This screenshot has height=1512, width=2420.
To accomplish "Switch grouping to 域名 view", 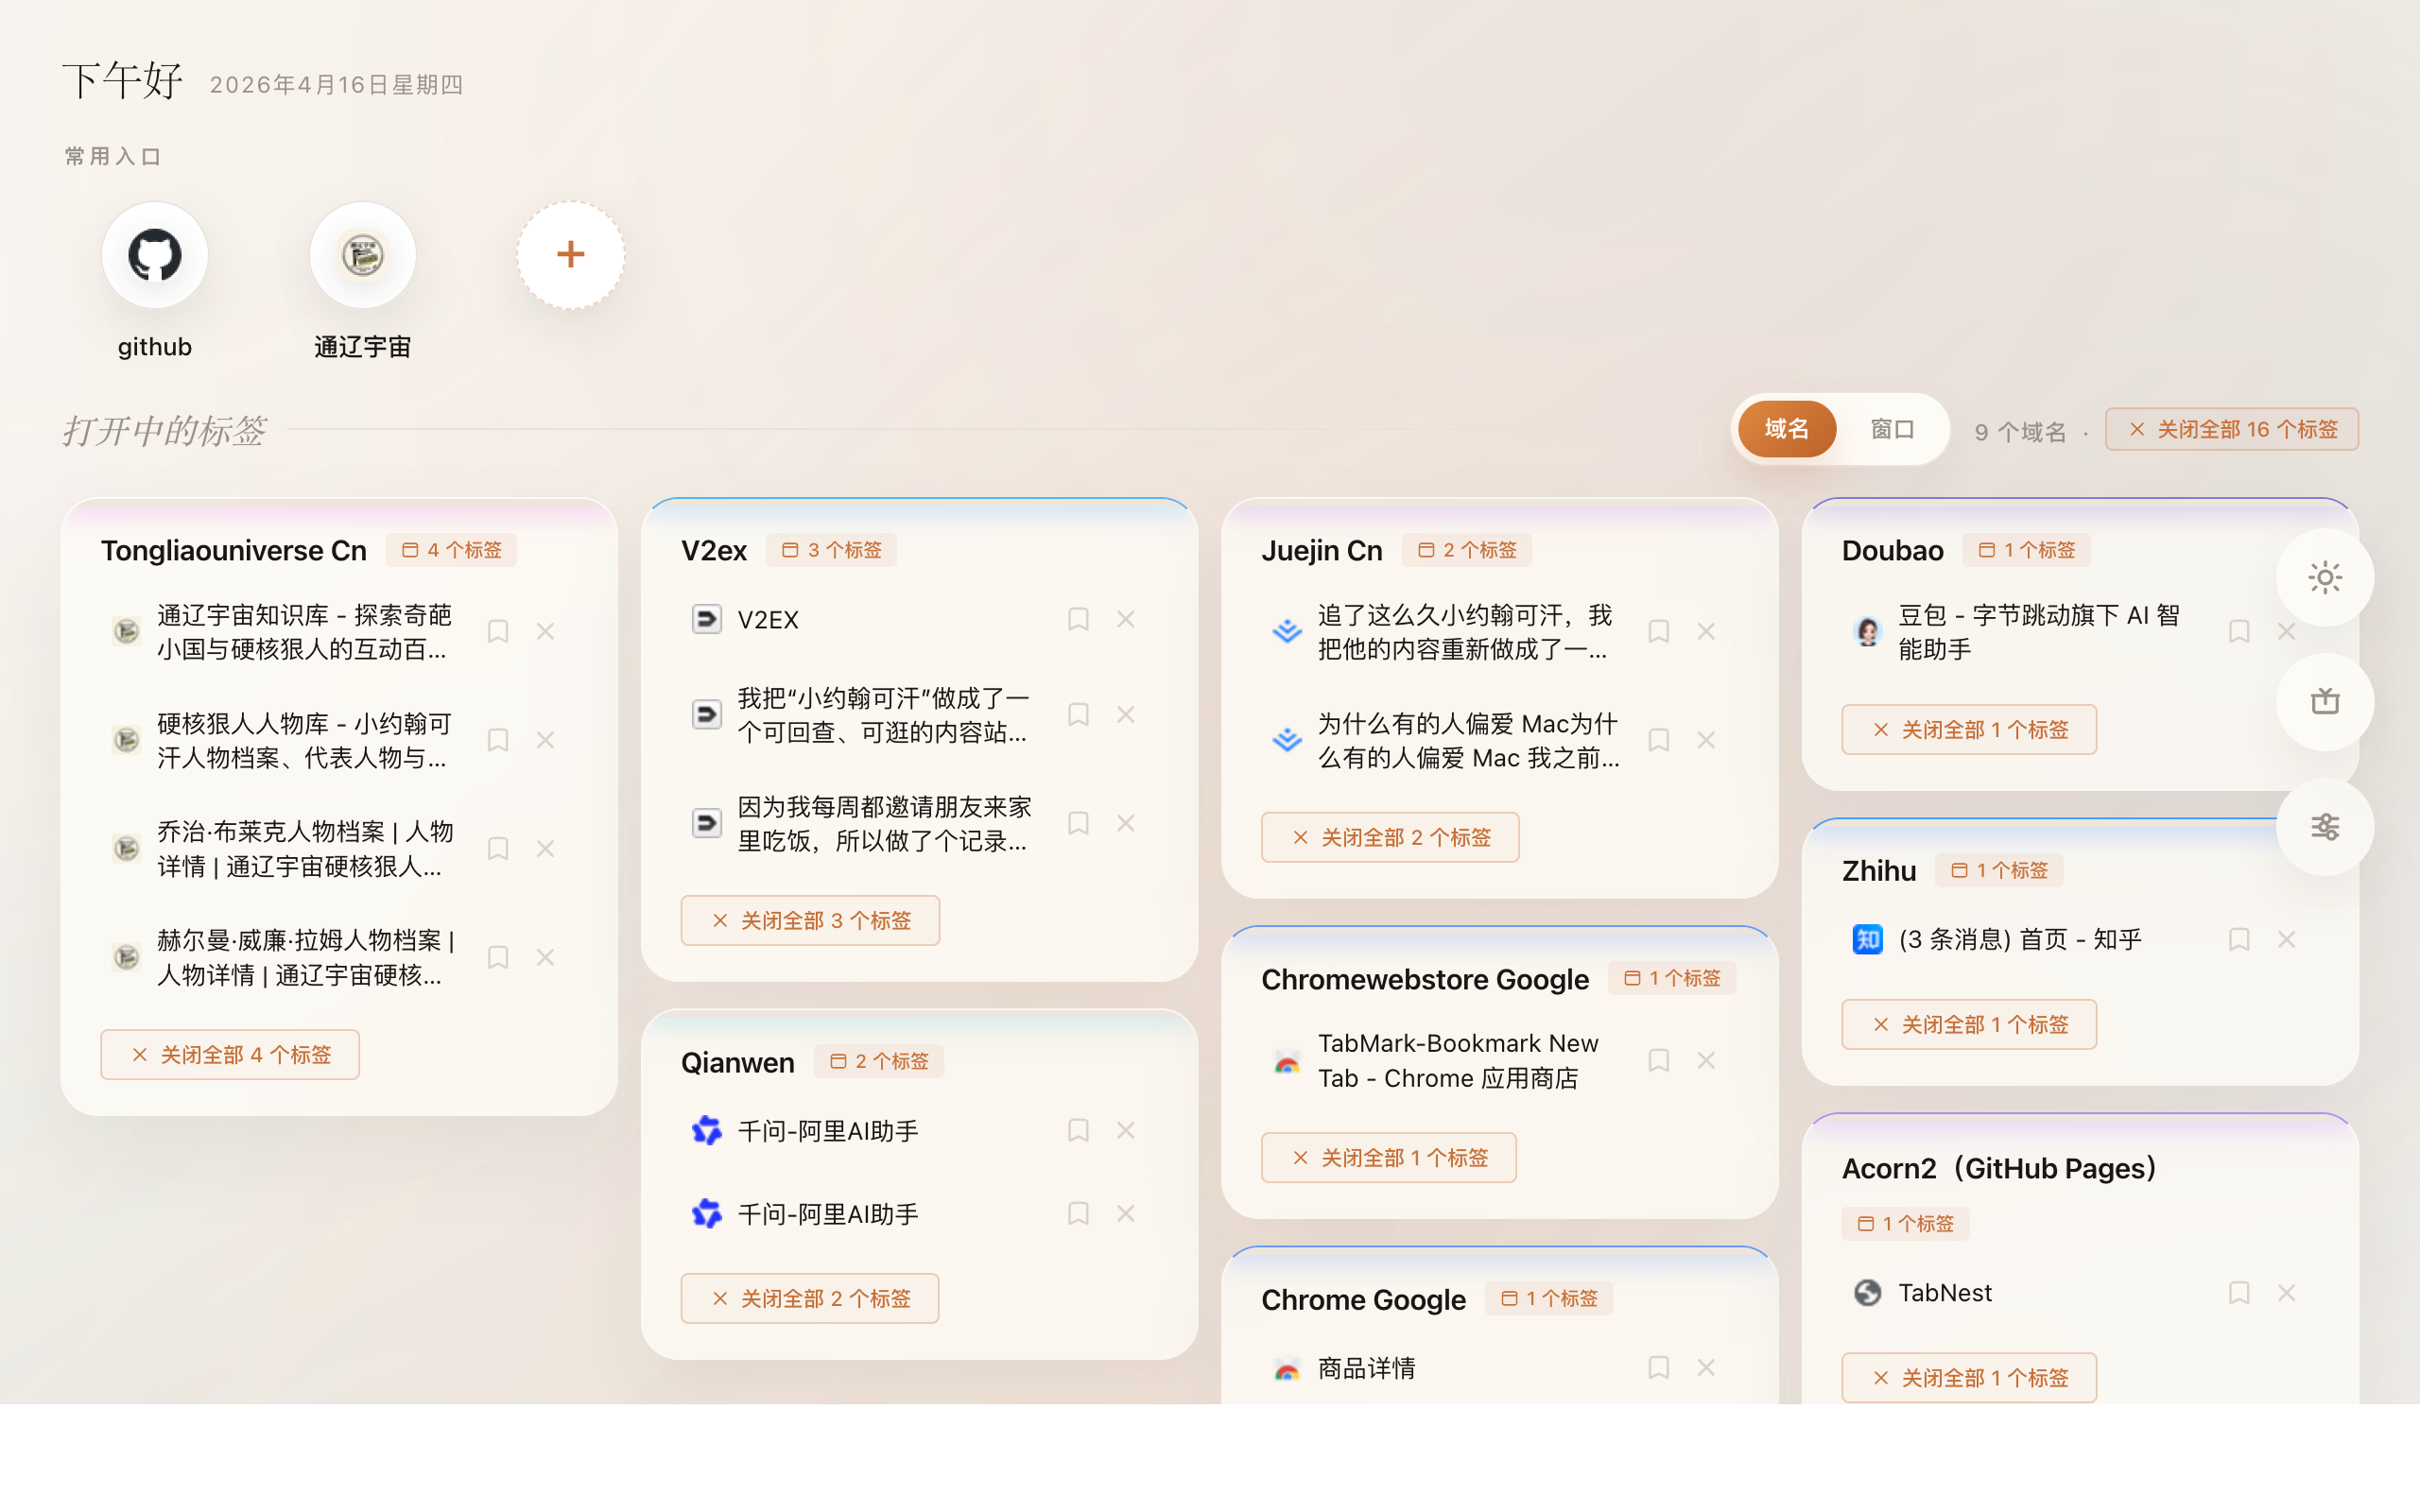I will 1786,429.
